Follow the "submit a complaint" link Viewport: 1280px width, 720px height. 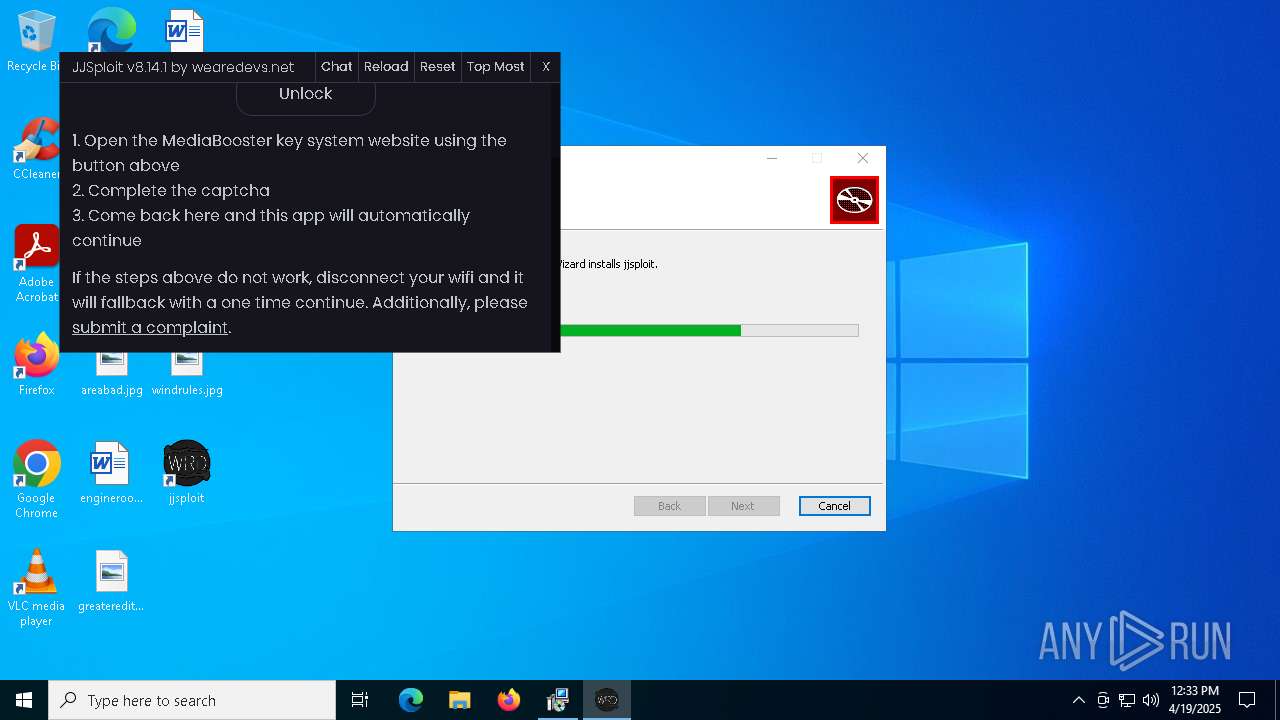(150, 327)
